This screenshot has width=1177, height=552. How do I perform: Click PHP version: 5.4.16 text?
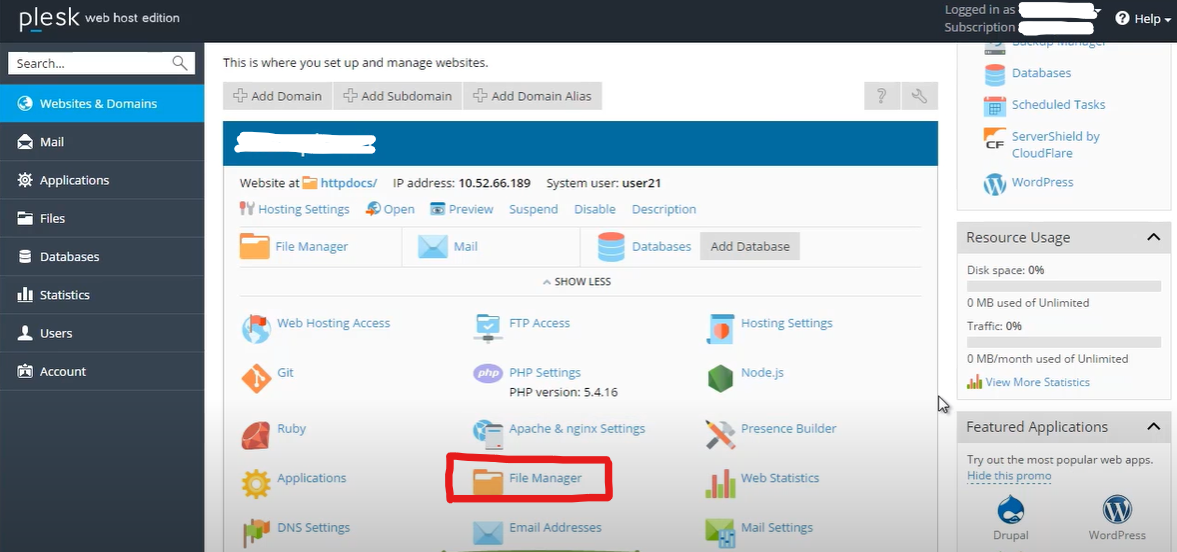pyautogui.click(x=563, y=392)
